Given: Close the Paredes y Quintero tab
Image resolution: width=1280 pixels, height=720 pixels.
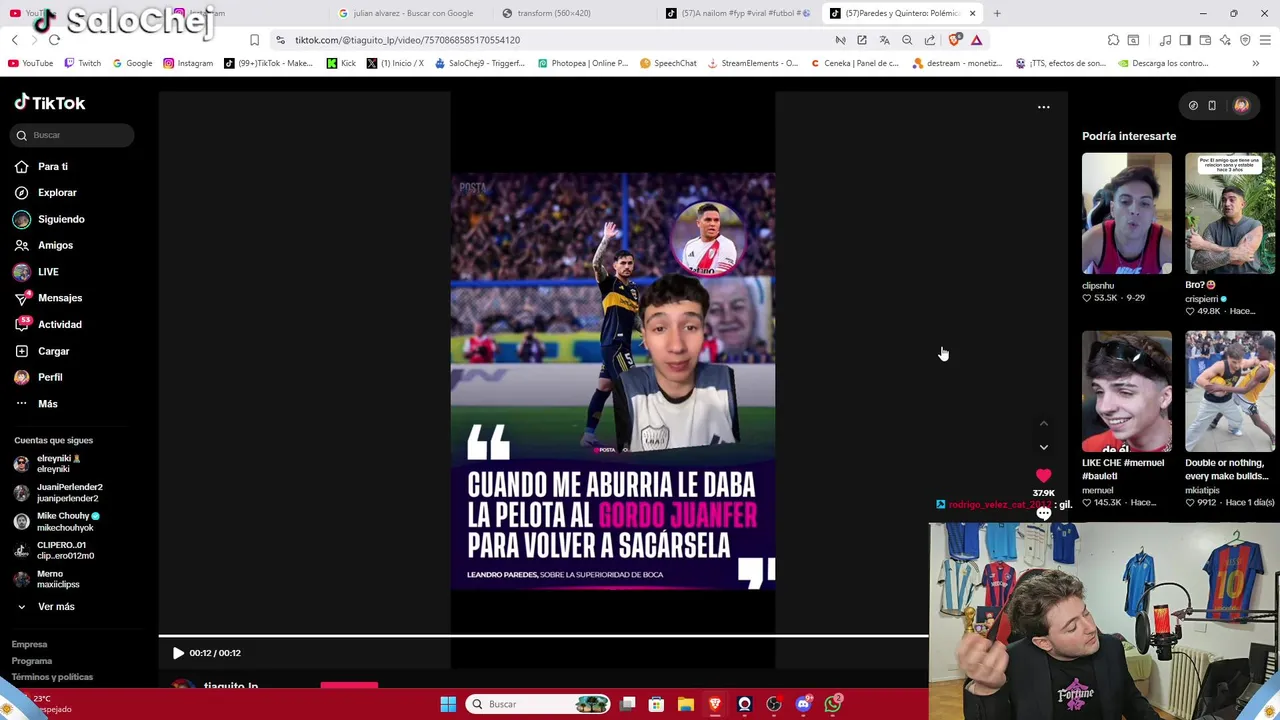Looking at the screenshot, I should [x=972, y=13].
